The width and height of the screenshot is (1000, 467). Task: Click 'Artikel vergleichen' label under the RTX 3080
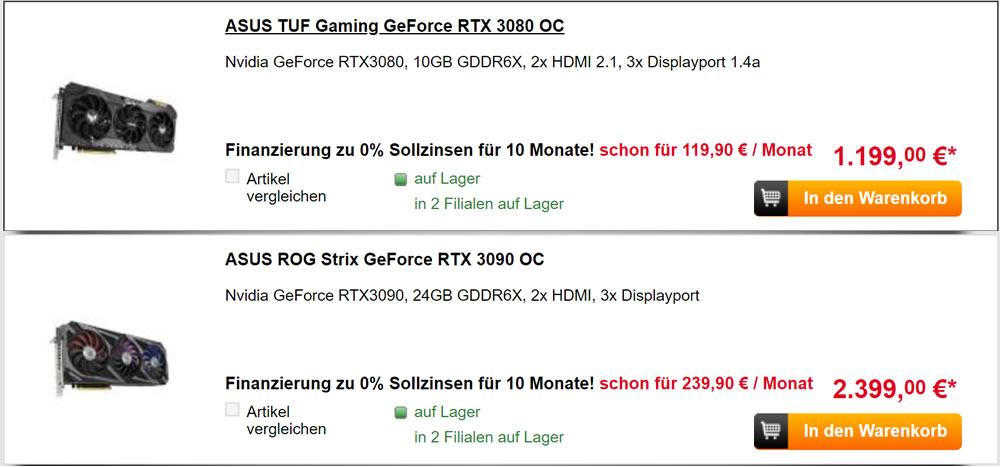tap(286, 187)
